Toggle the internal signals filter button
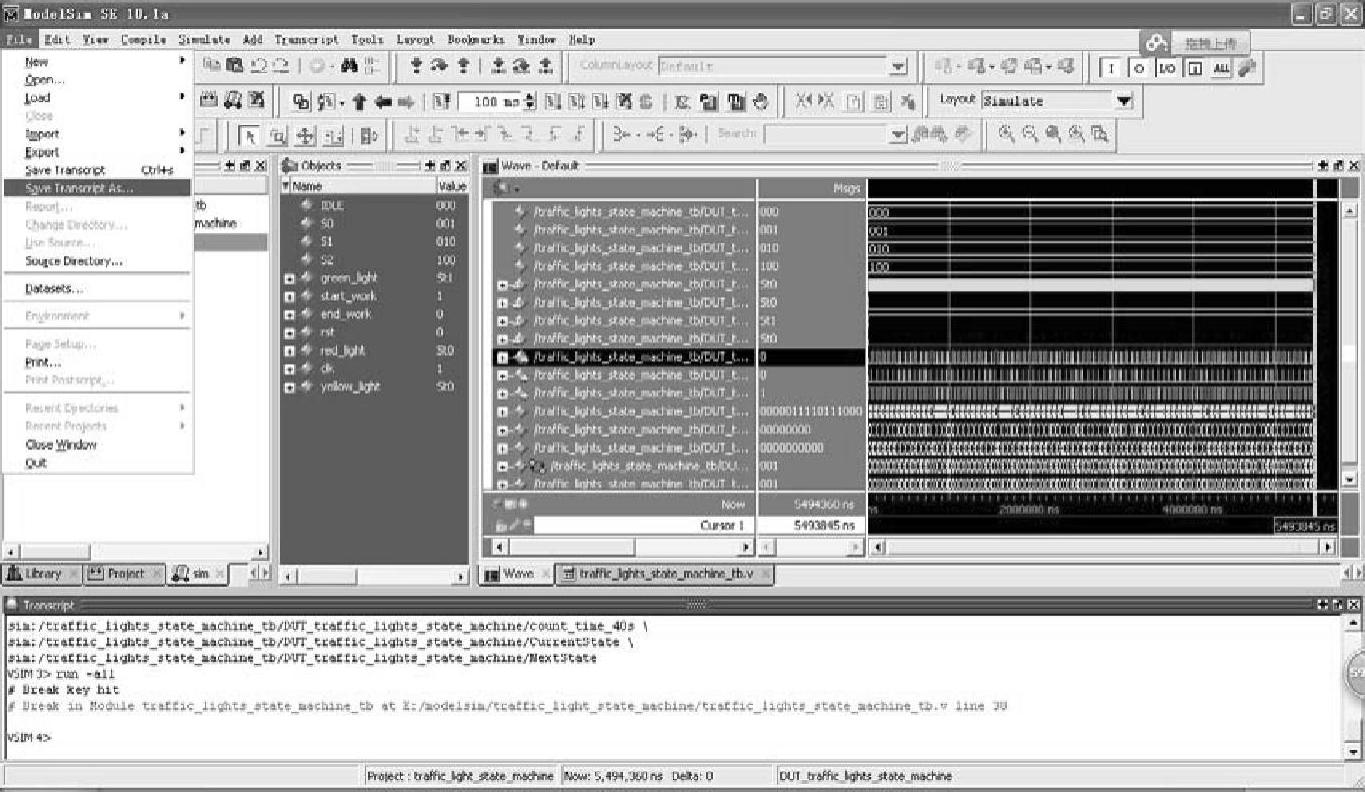Viewport: 1365px width, 792px height. (1194, 68)
